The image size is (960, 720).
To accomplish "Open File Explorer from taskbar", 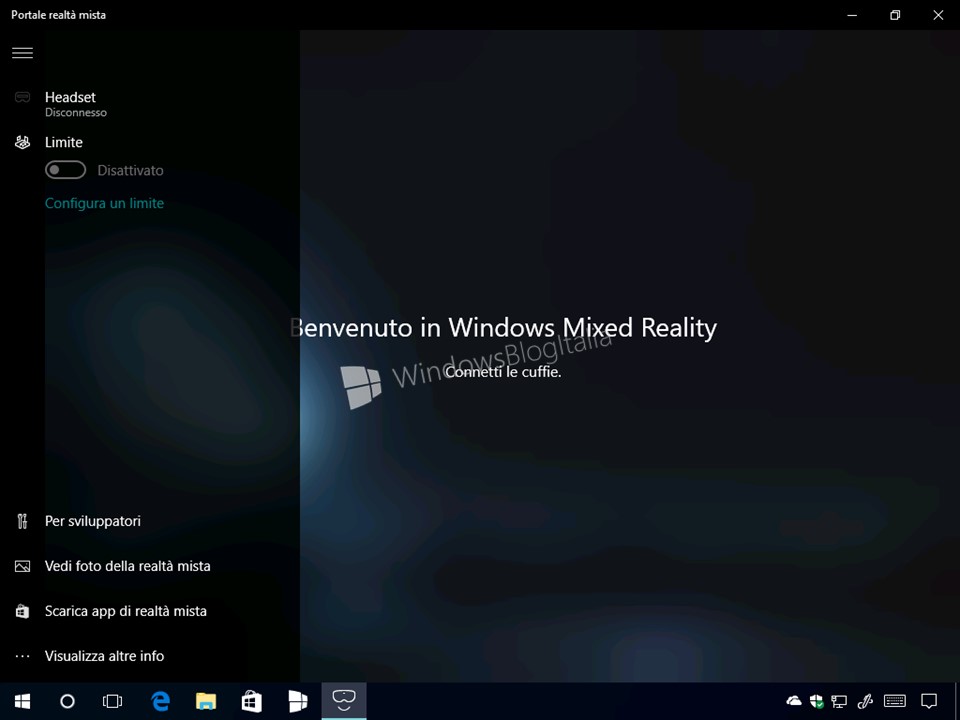I will 206,702.
